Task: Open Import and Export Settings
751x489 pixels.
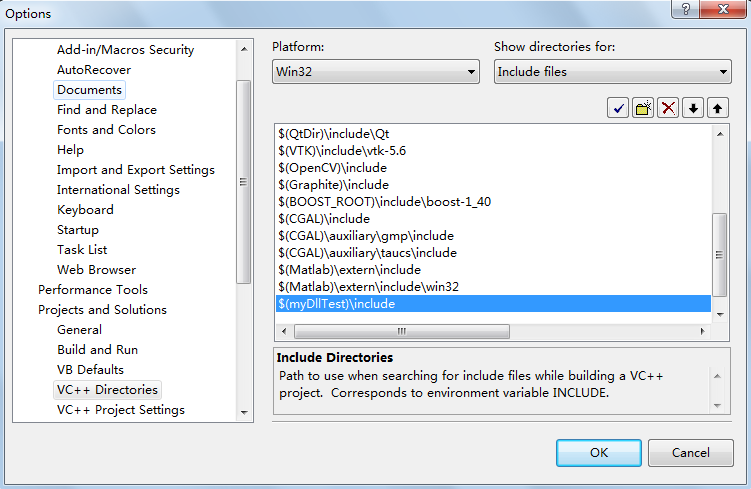Action: coord(136,170)
